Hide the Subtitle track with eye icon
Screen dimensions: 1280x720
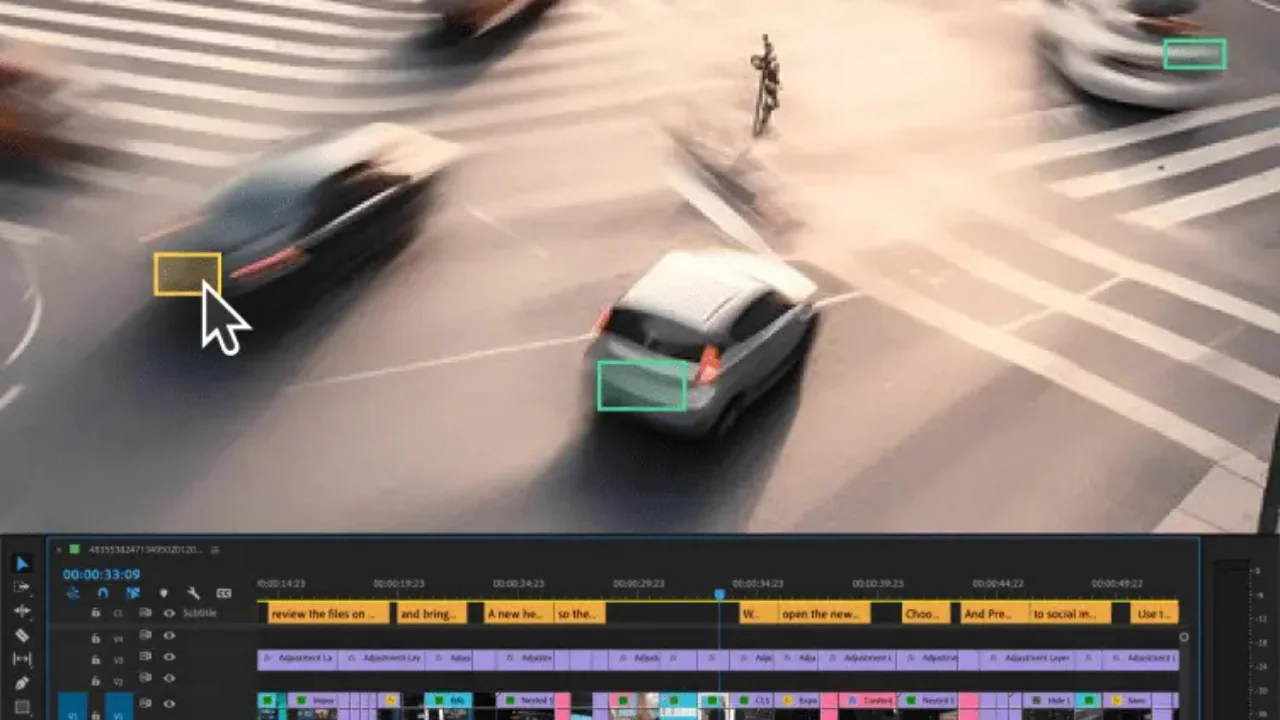(169, 613)
